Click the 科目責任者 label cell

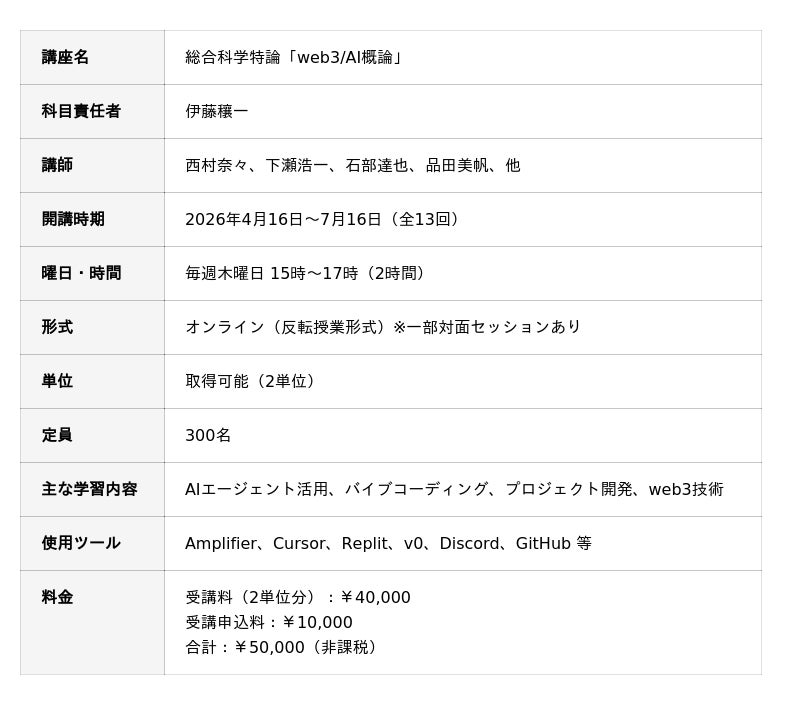tap(92, 111)
